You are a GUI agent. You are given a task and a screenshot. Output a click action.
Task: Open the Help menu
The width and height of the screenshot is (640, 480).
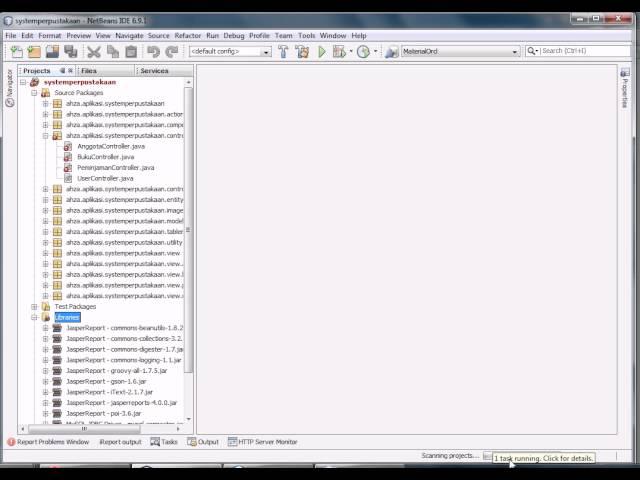click(x=359, y=36)
